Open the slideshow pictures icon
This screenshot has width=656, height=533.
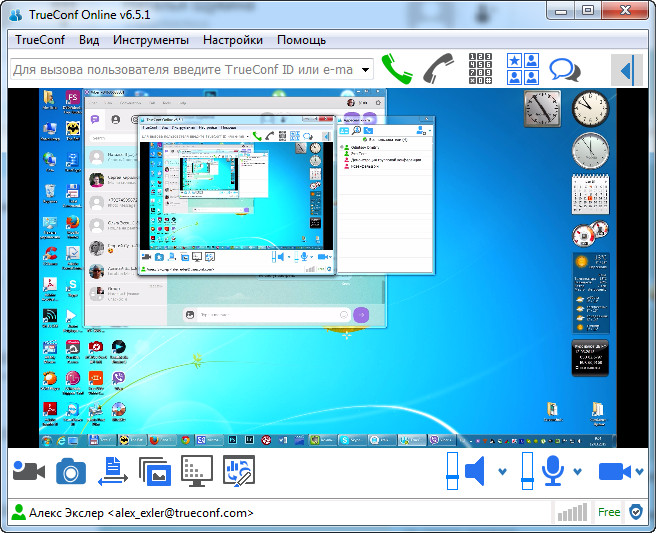click(x=155, y=471)
